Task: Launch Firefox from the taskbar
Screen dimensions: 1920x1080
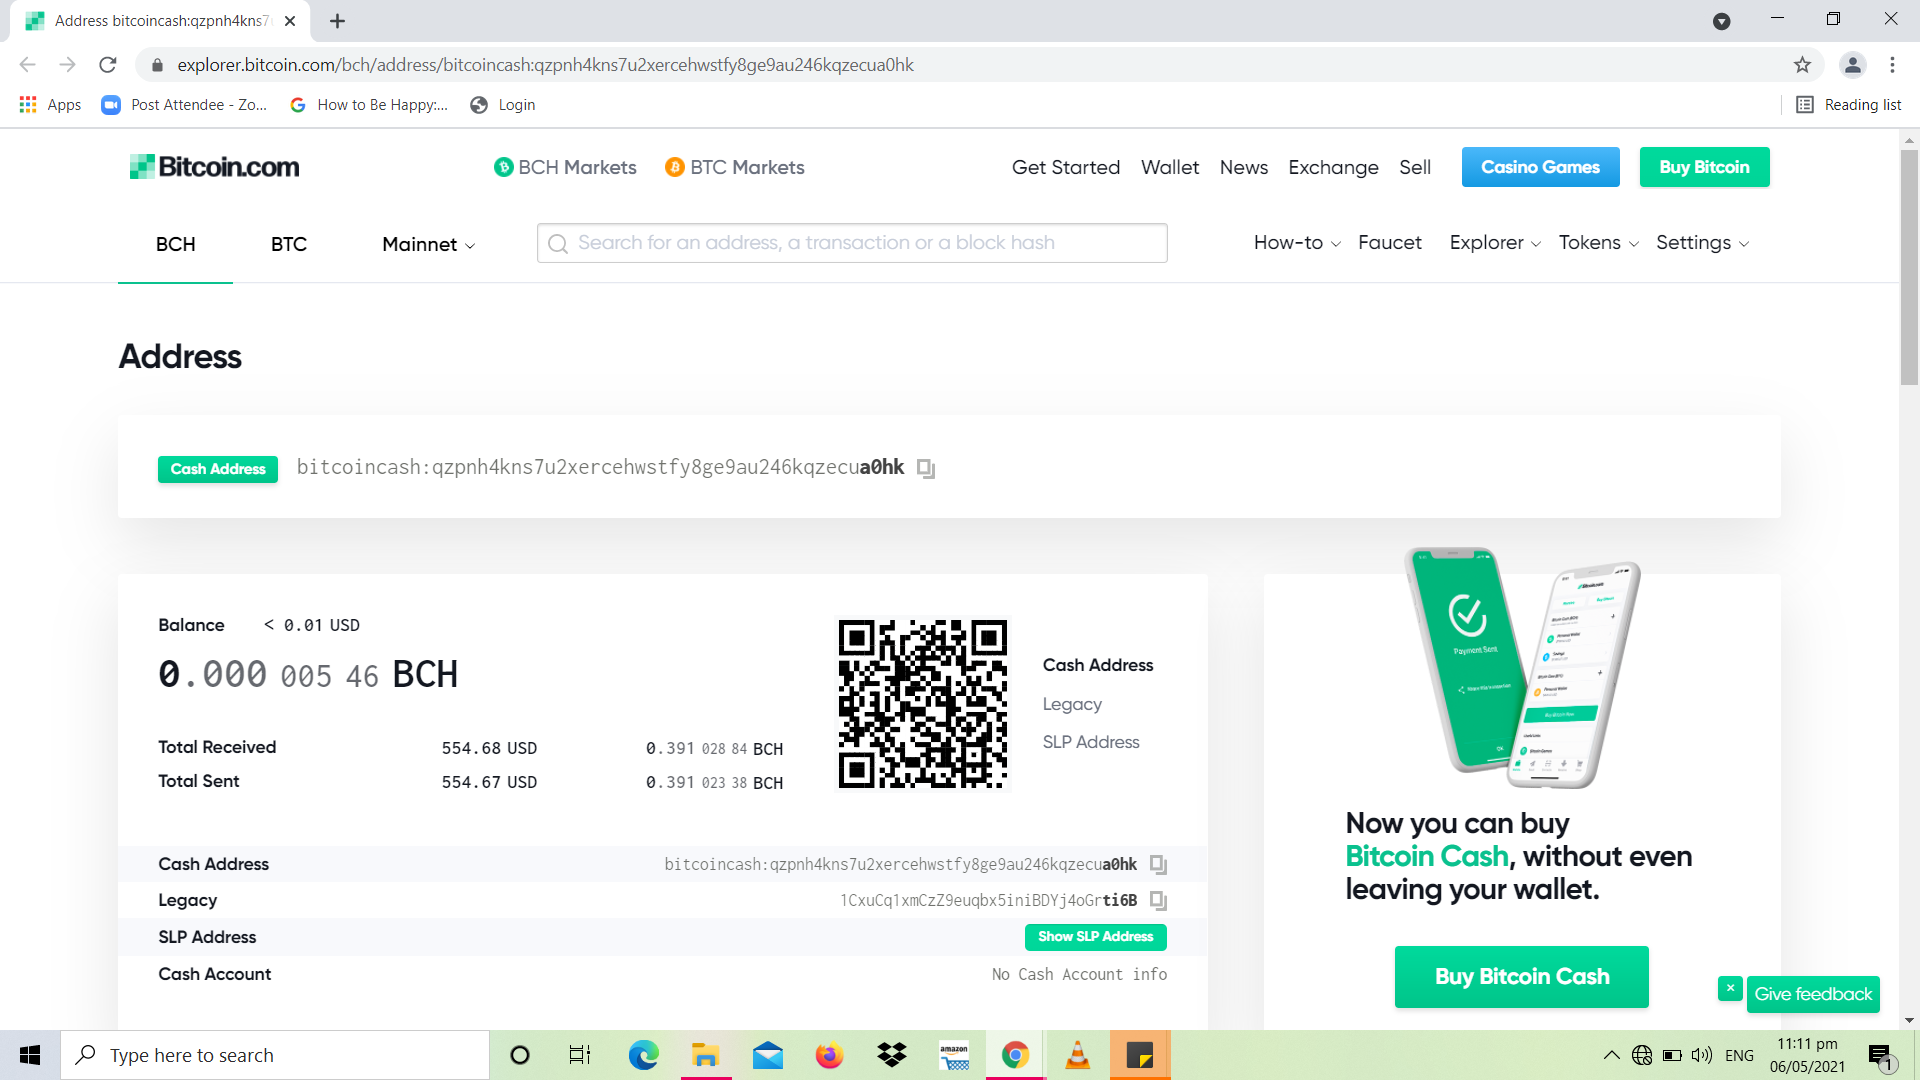Action: pos(829,1055)
